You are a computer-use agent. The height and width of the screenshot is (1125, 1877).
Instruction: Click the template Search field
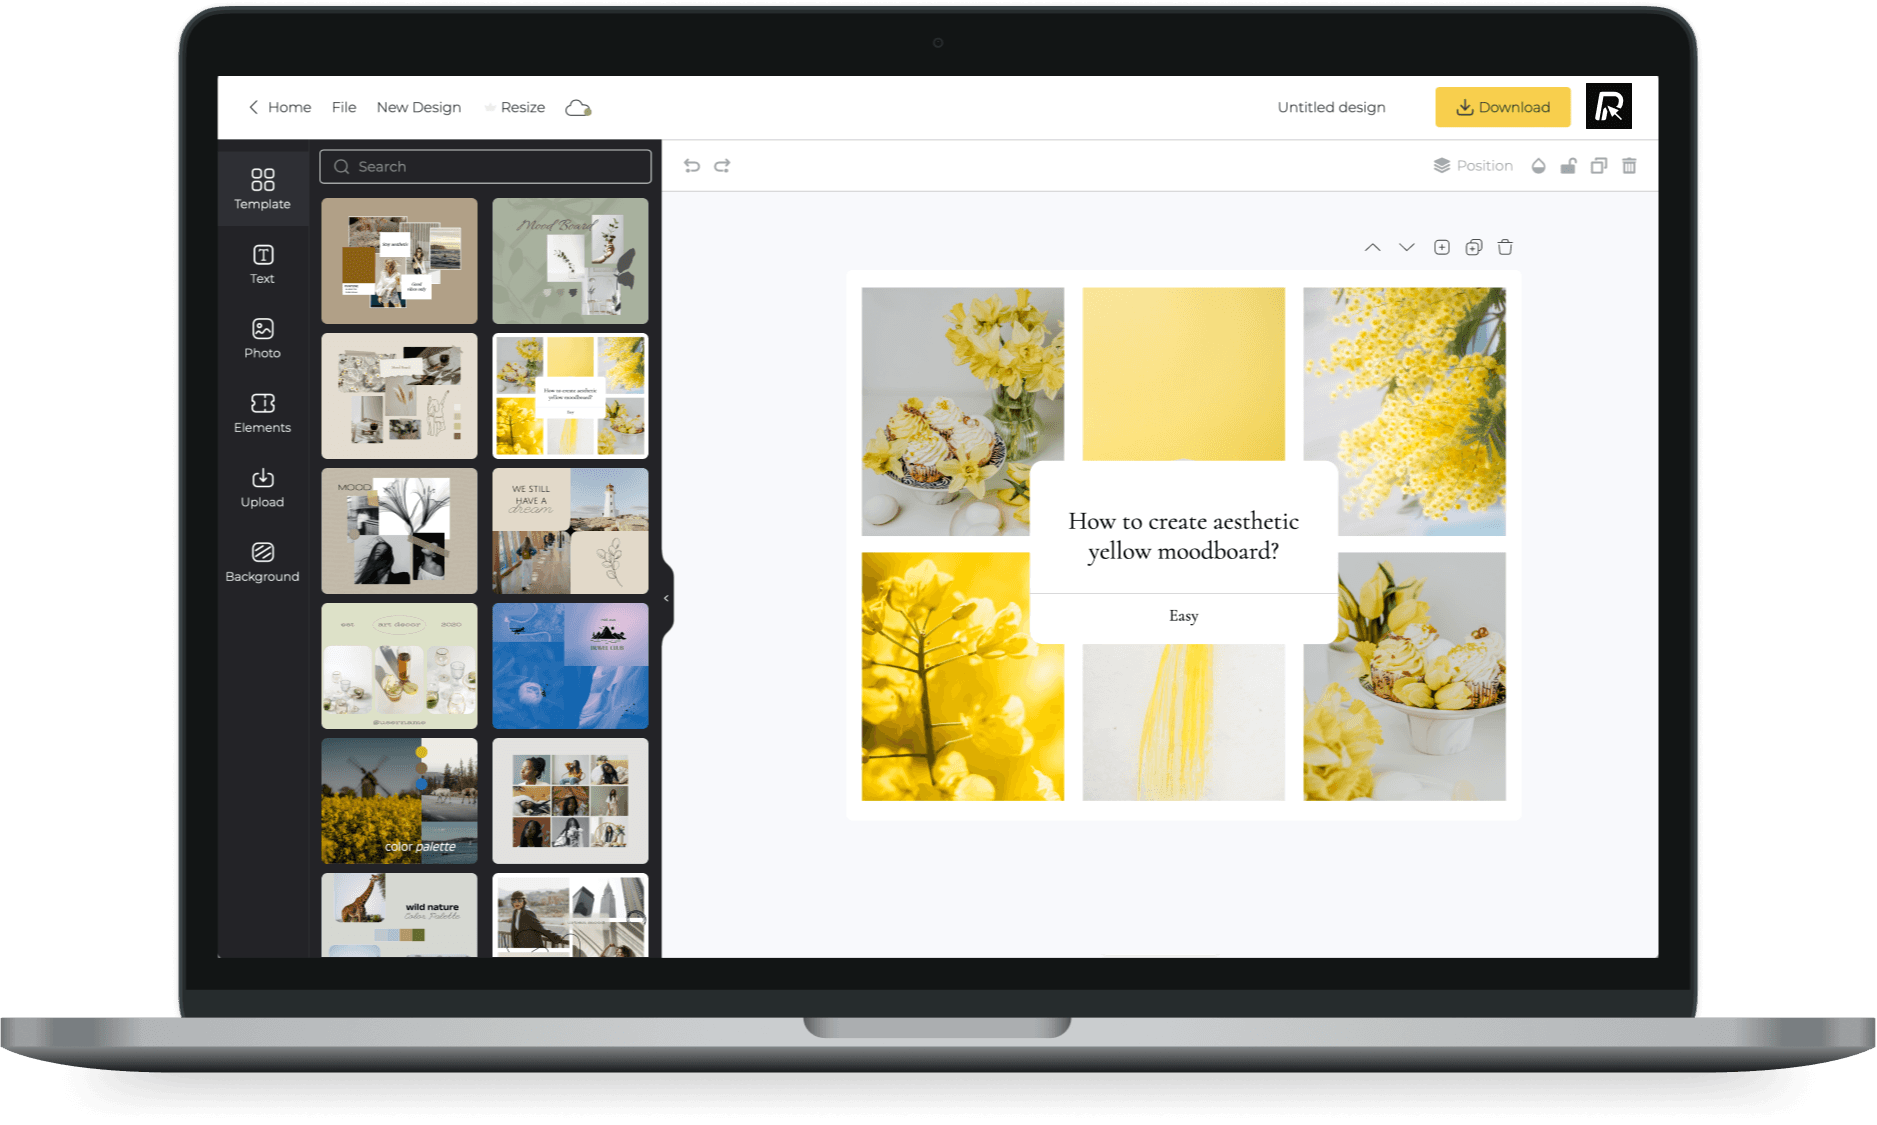485,166
